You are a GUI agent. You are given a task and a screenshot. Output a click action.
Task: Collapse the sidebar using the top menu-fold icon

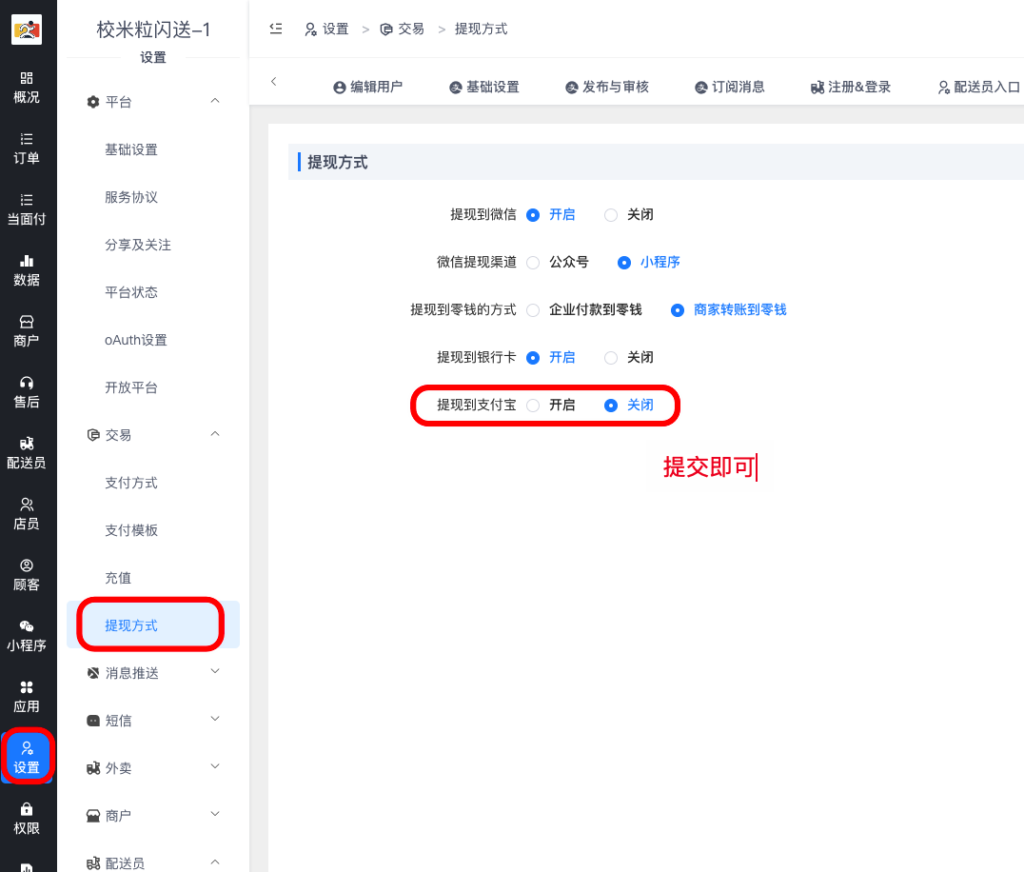click(x=276, y=29)
